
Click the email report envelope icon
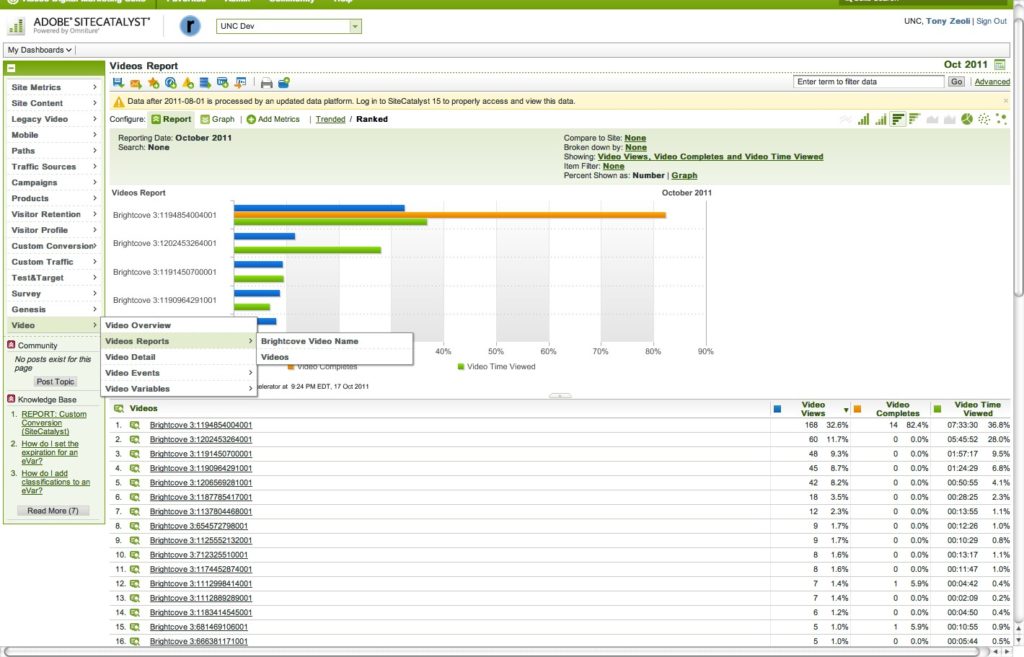point(136,82)
